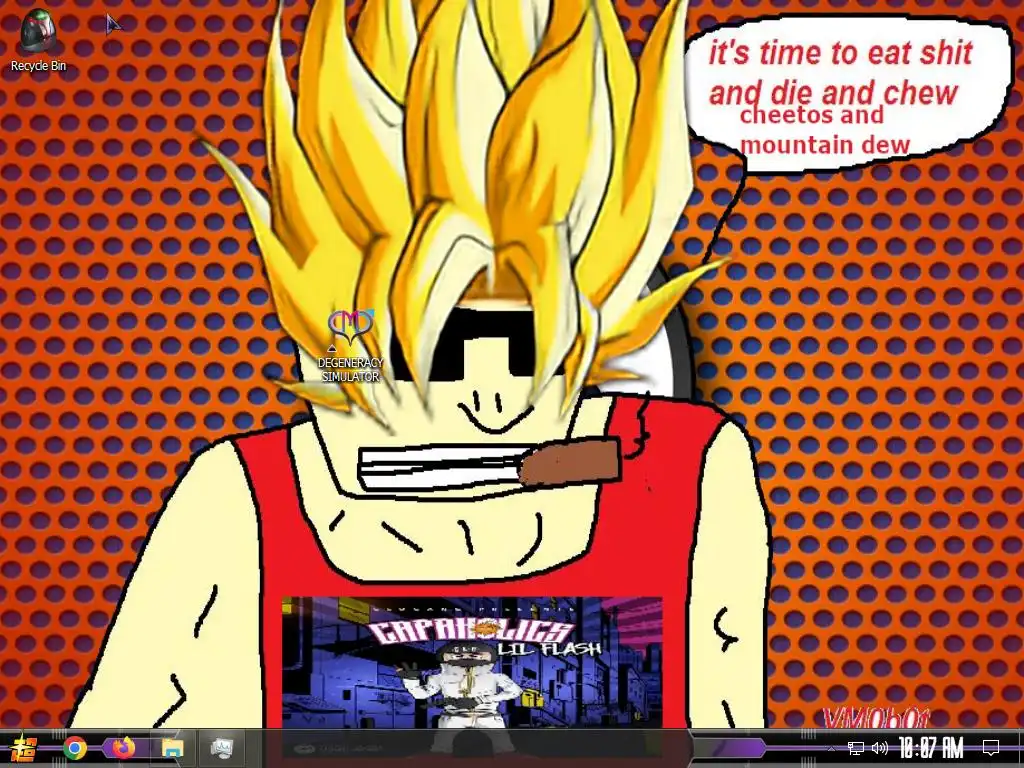Launch Google Chrome from the taskbar
Viewport: 1024px width, 768px height.
tap(74, 748)
